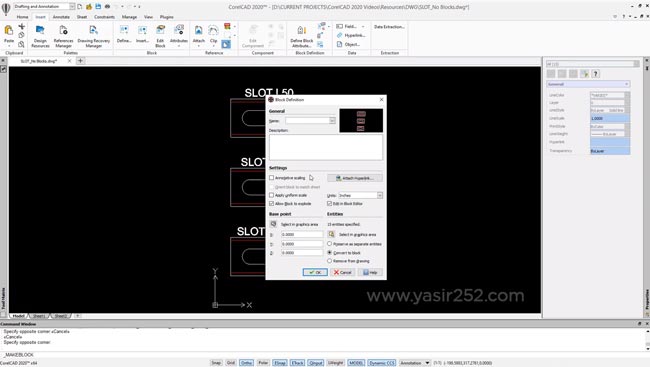
Task: Click the base point X coordinate field
Action: point(302,235)
